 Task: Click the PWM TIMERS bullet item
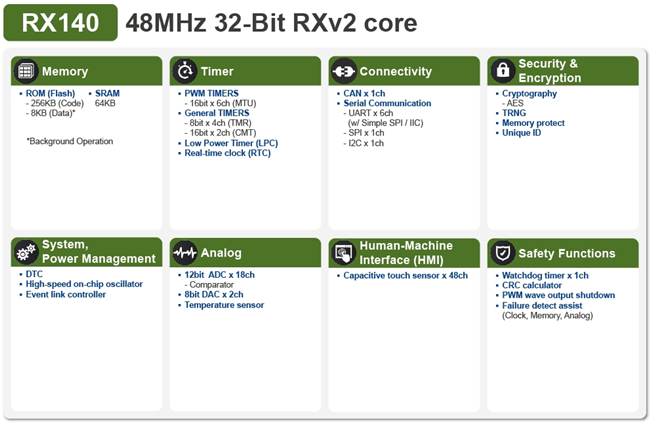tap(214, 93)
